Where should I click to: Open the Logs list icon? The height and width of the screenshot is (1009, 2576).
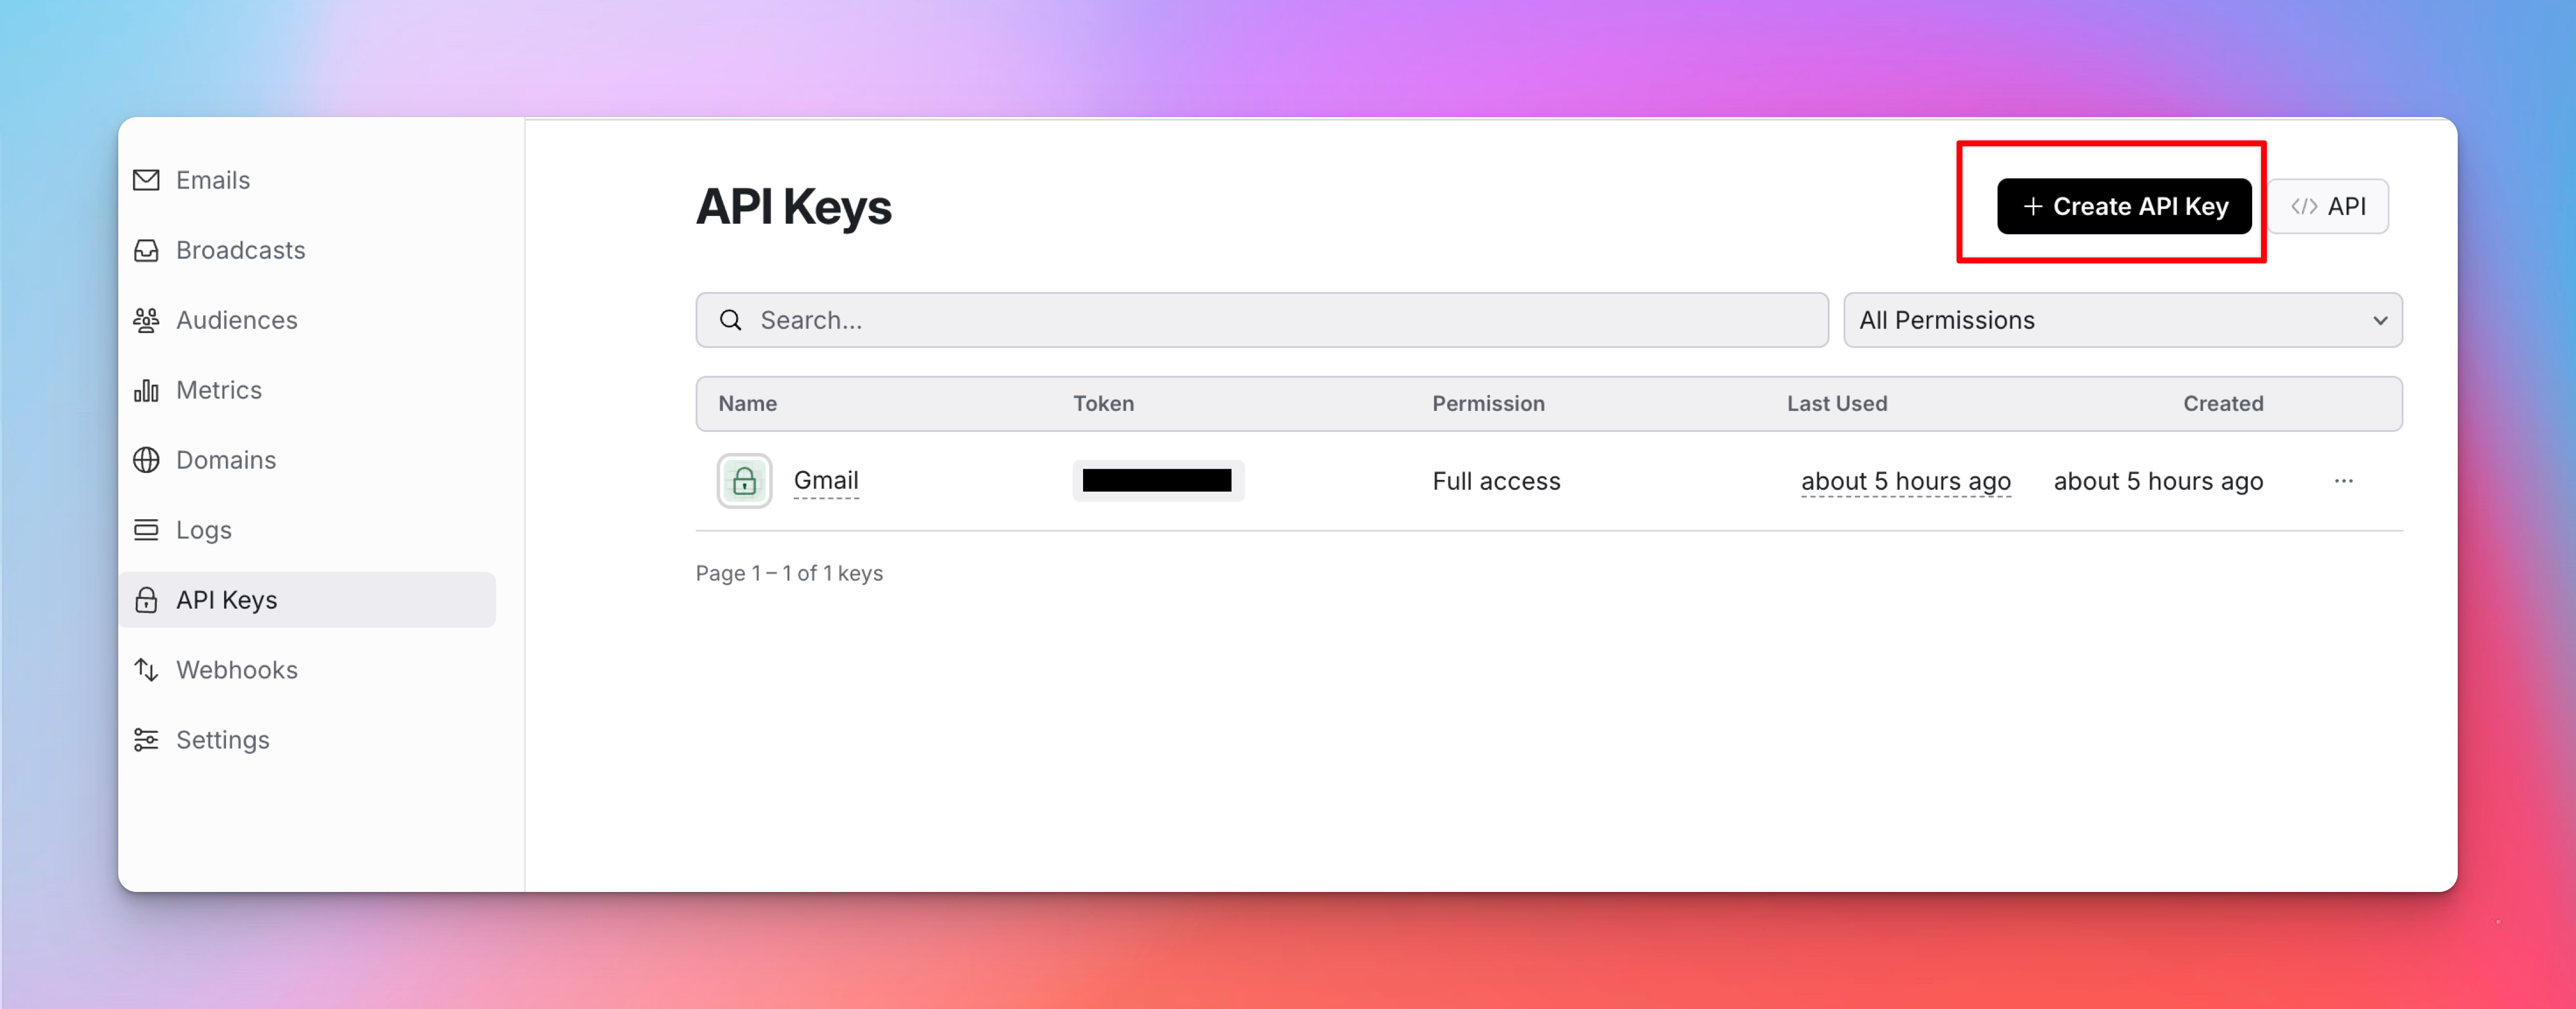click(x=146, y=530)
